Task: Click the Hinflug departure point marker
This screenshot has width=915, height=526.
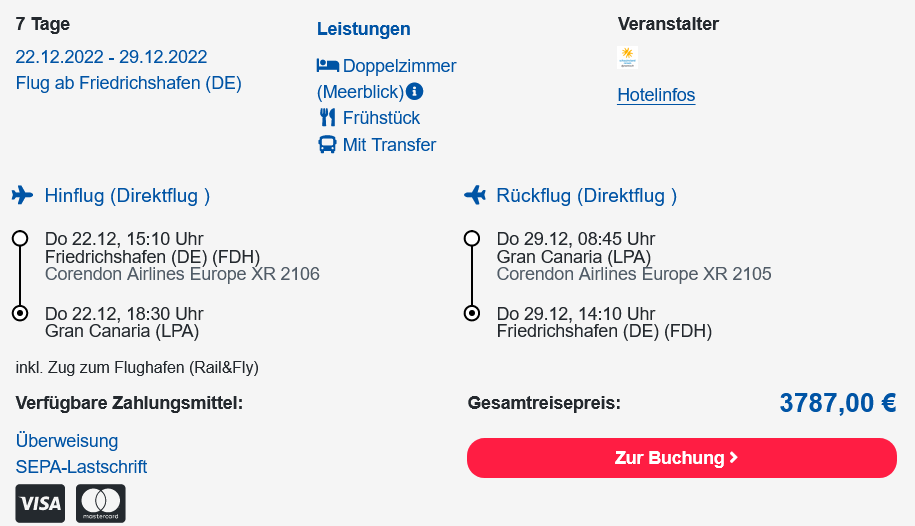Action: [x=20, y=239]
